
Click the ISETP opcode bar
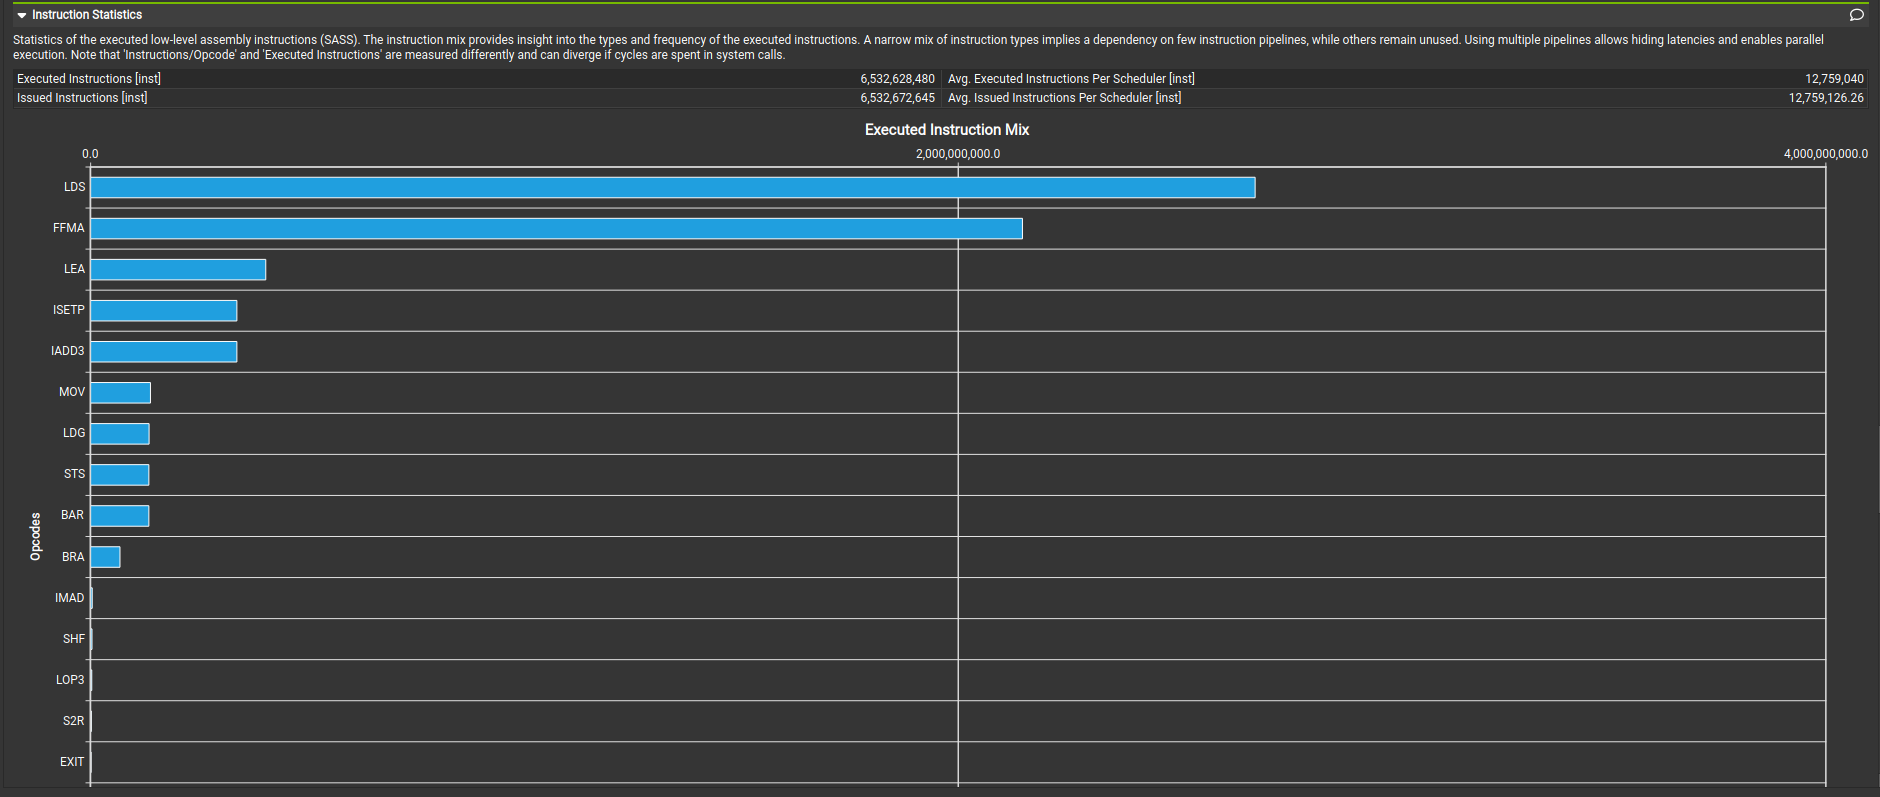click(x=164, y=311)
